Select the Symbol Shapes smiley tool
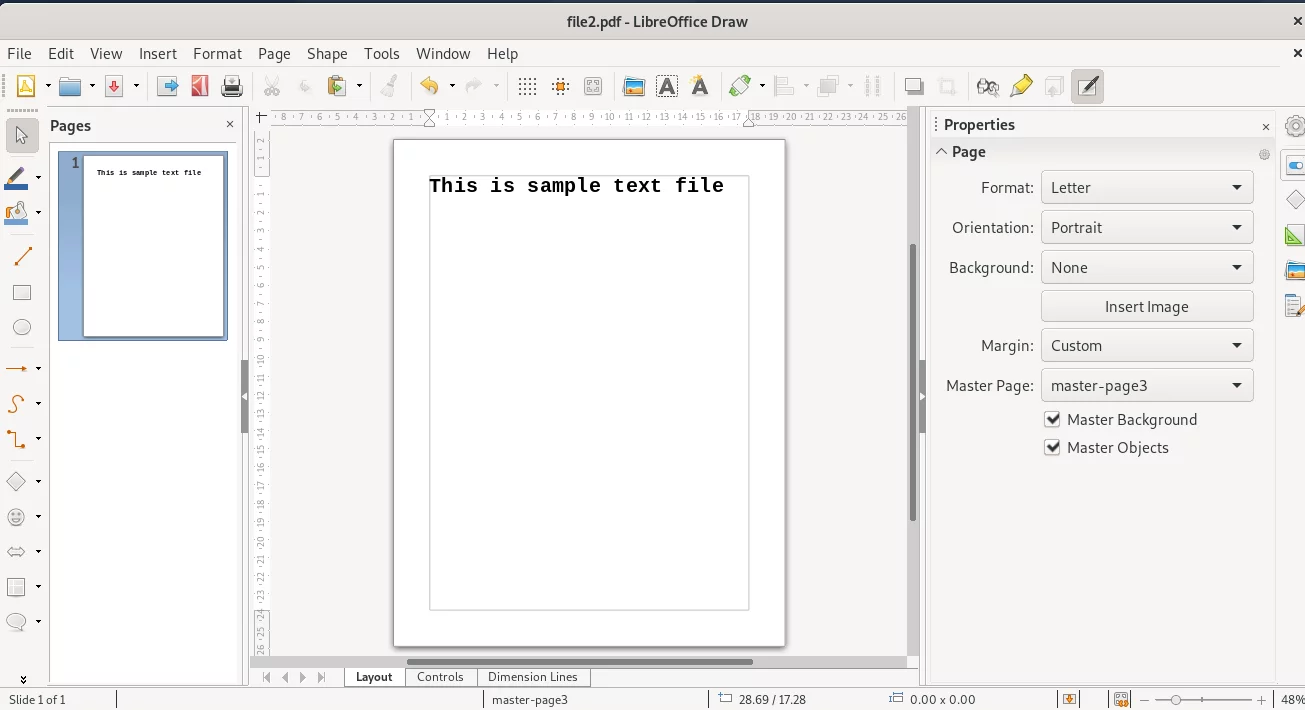This screenshot has height=710, width=1305. pyautogui.click(x=17, y=517)
